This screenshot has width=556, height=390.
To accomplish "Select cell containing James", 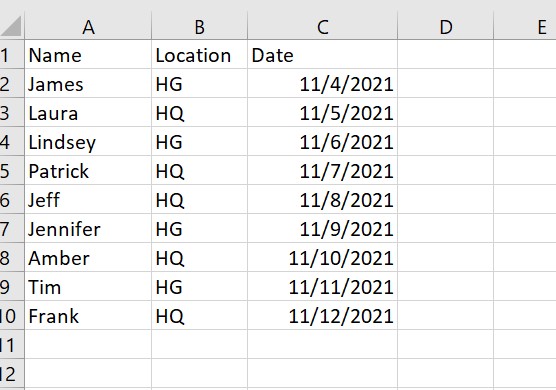I will click(x=88, y=84).
